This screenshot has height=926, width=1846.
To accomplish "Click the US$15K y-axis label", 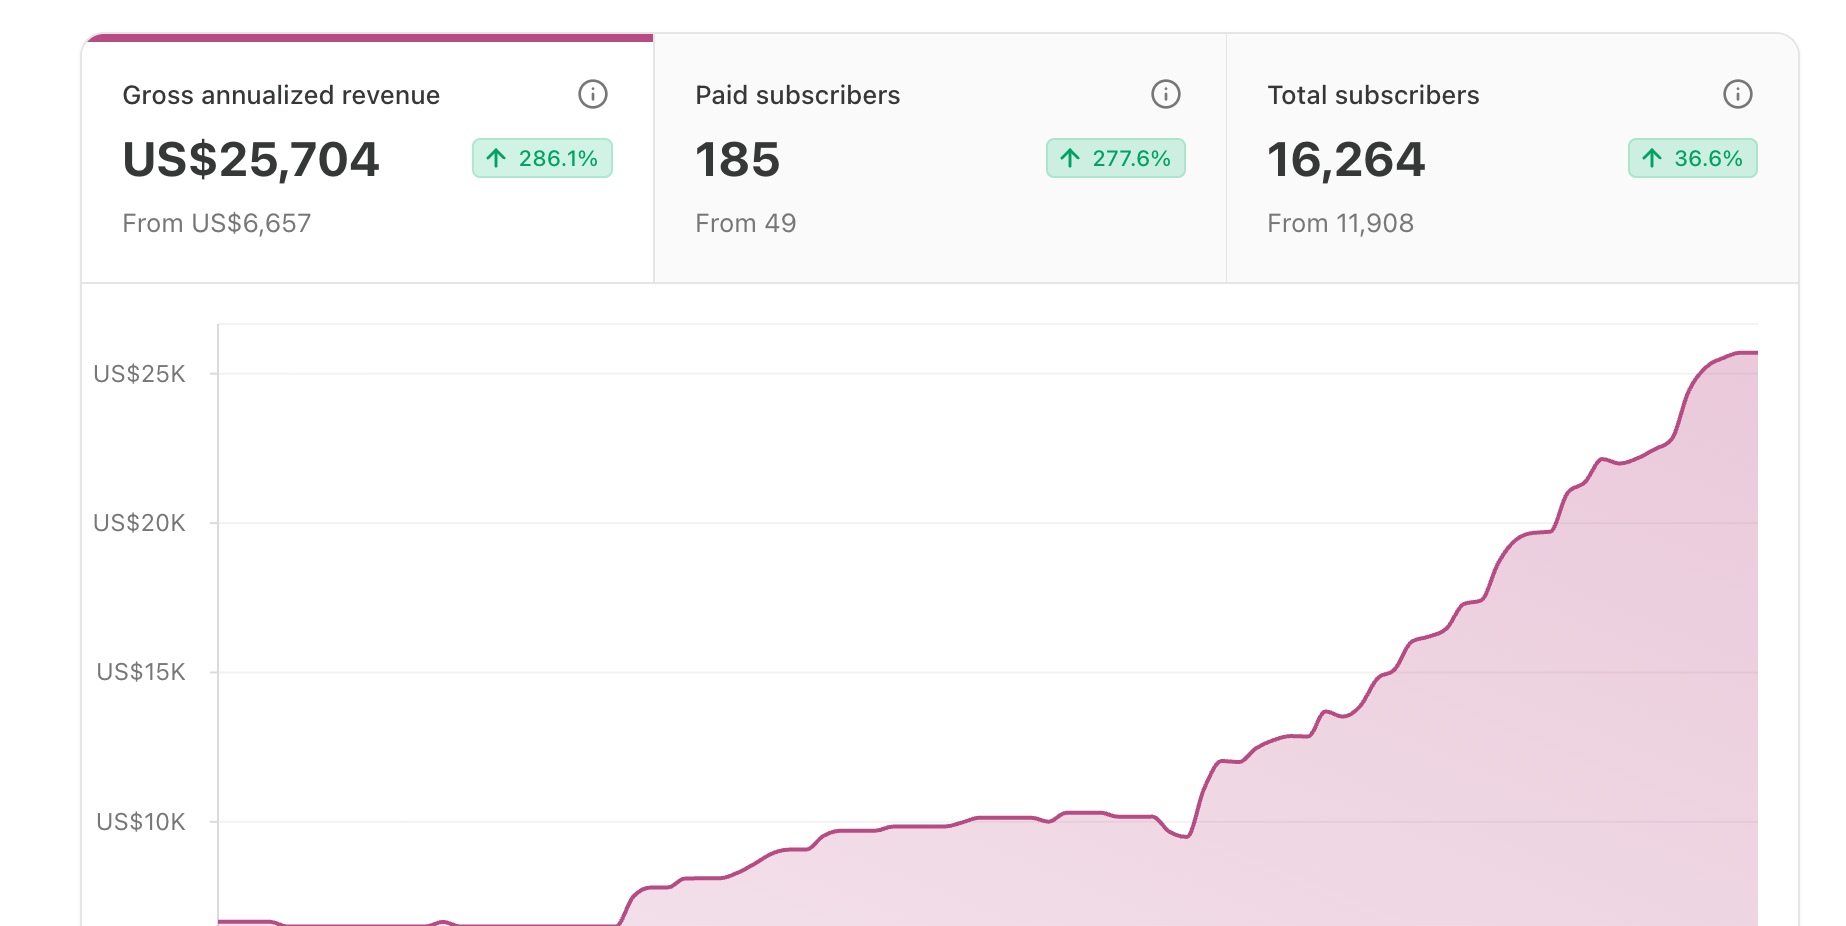I will (140, 672).
